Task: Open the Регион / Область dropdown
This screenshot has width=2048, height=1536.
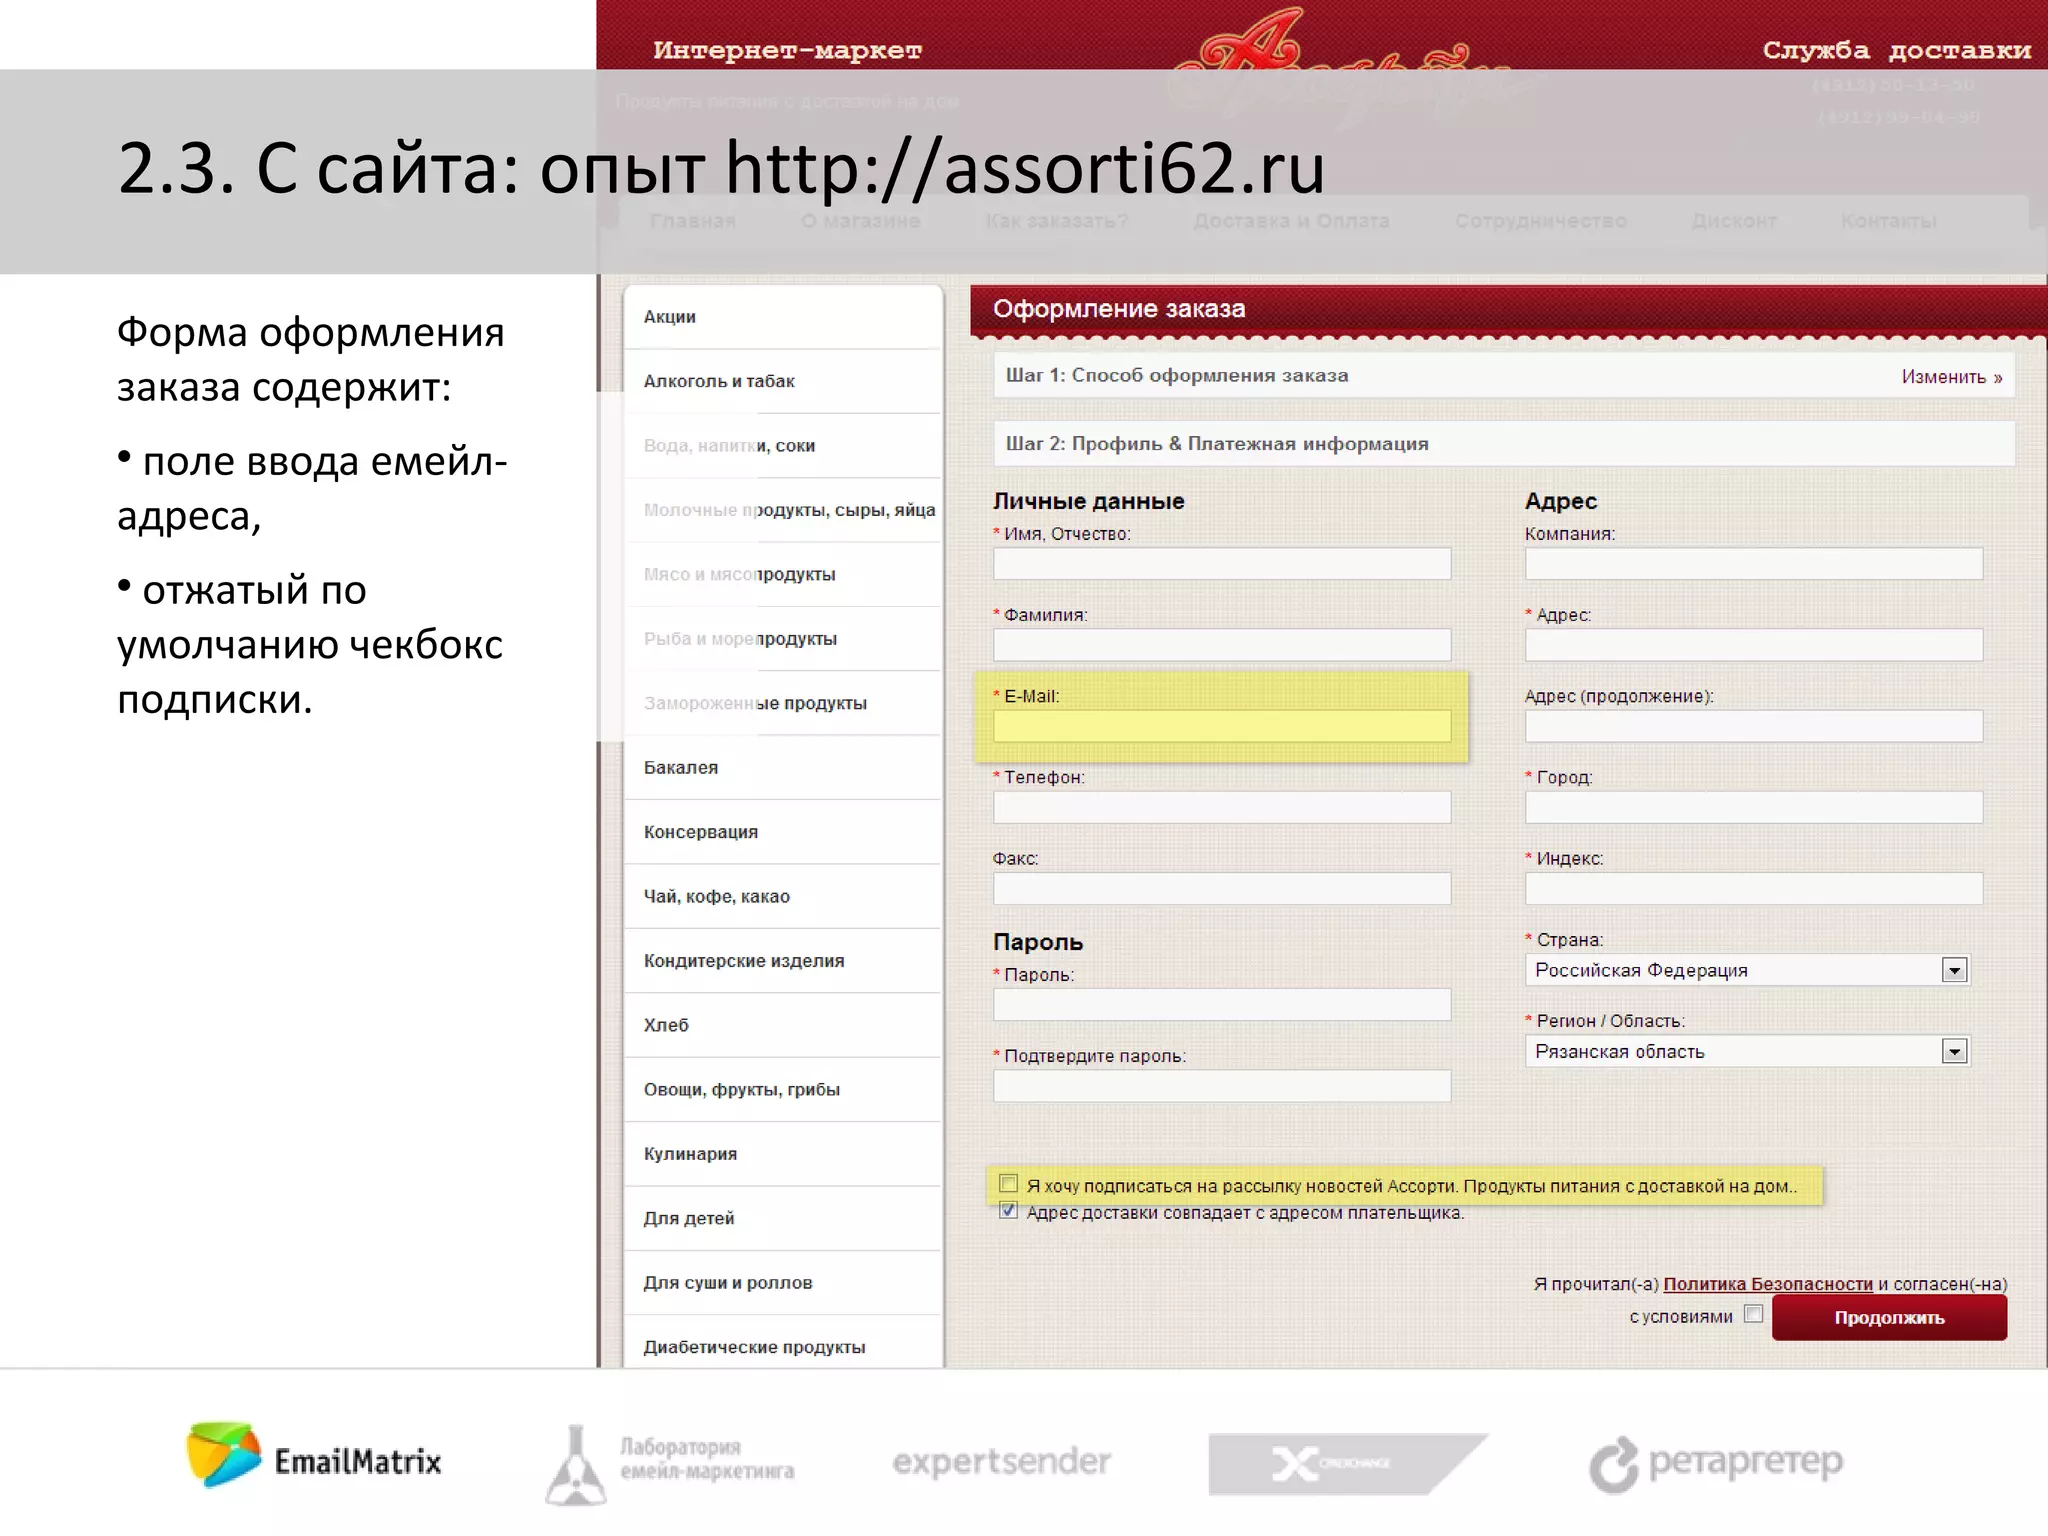Action: pyautogui.click(x=1747, y=1051)
